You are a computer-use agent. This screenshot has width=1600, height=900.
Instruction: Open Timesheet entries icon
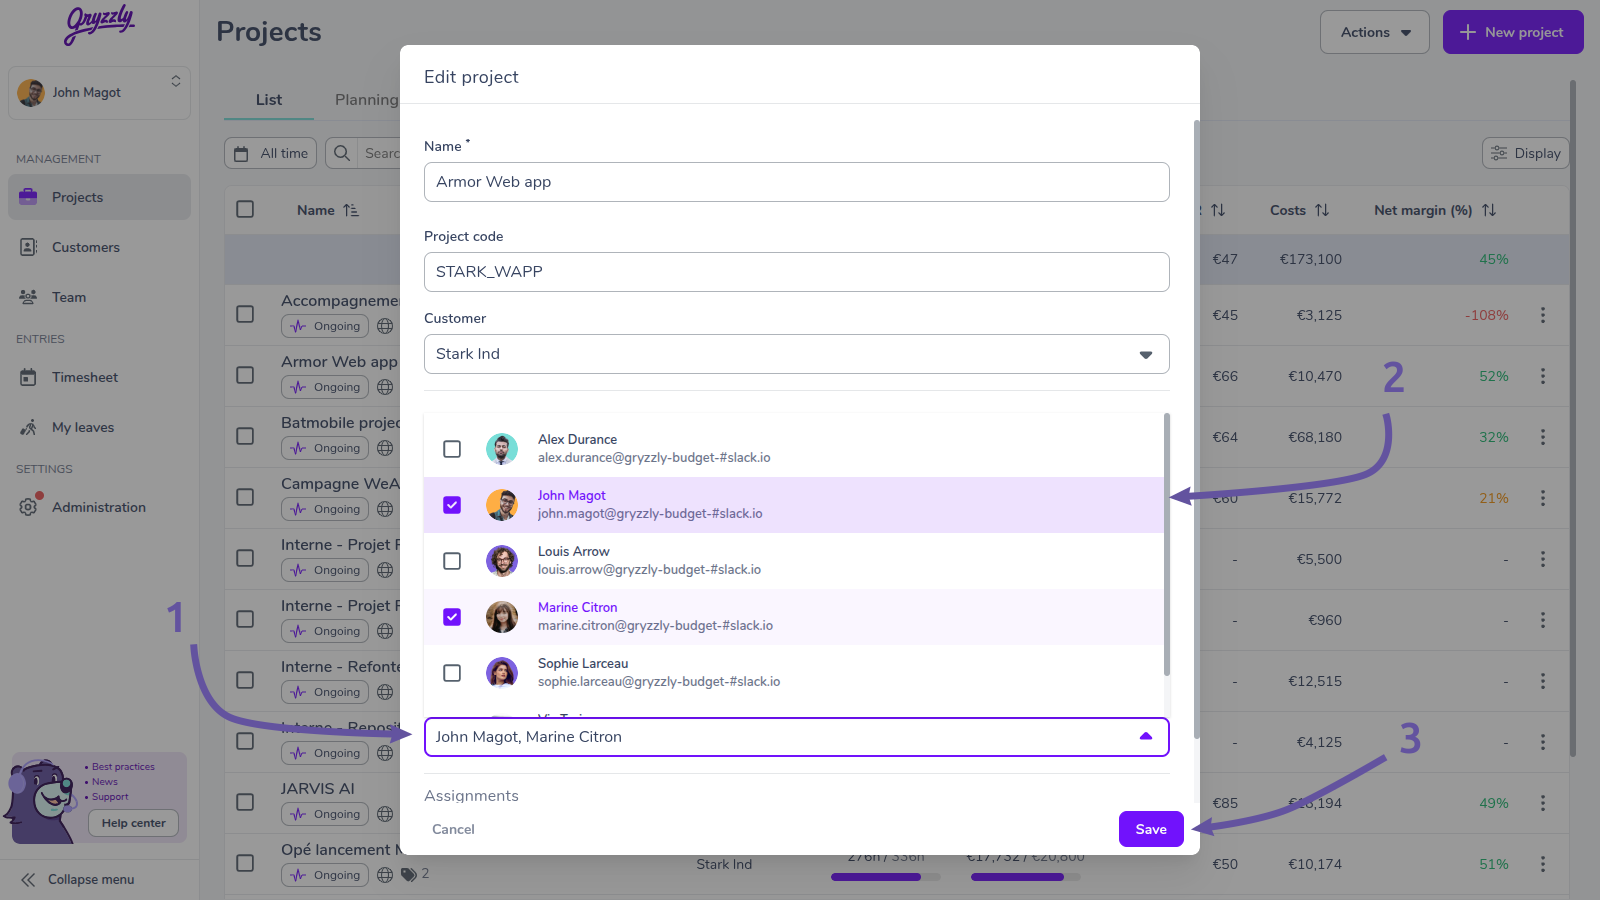coord(29,377)
